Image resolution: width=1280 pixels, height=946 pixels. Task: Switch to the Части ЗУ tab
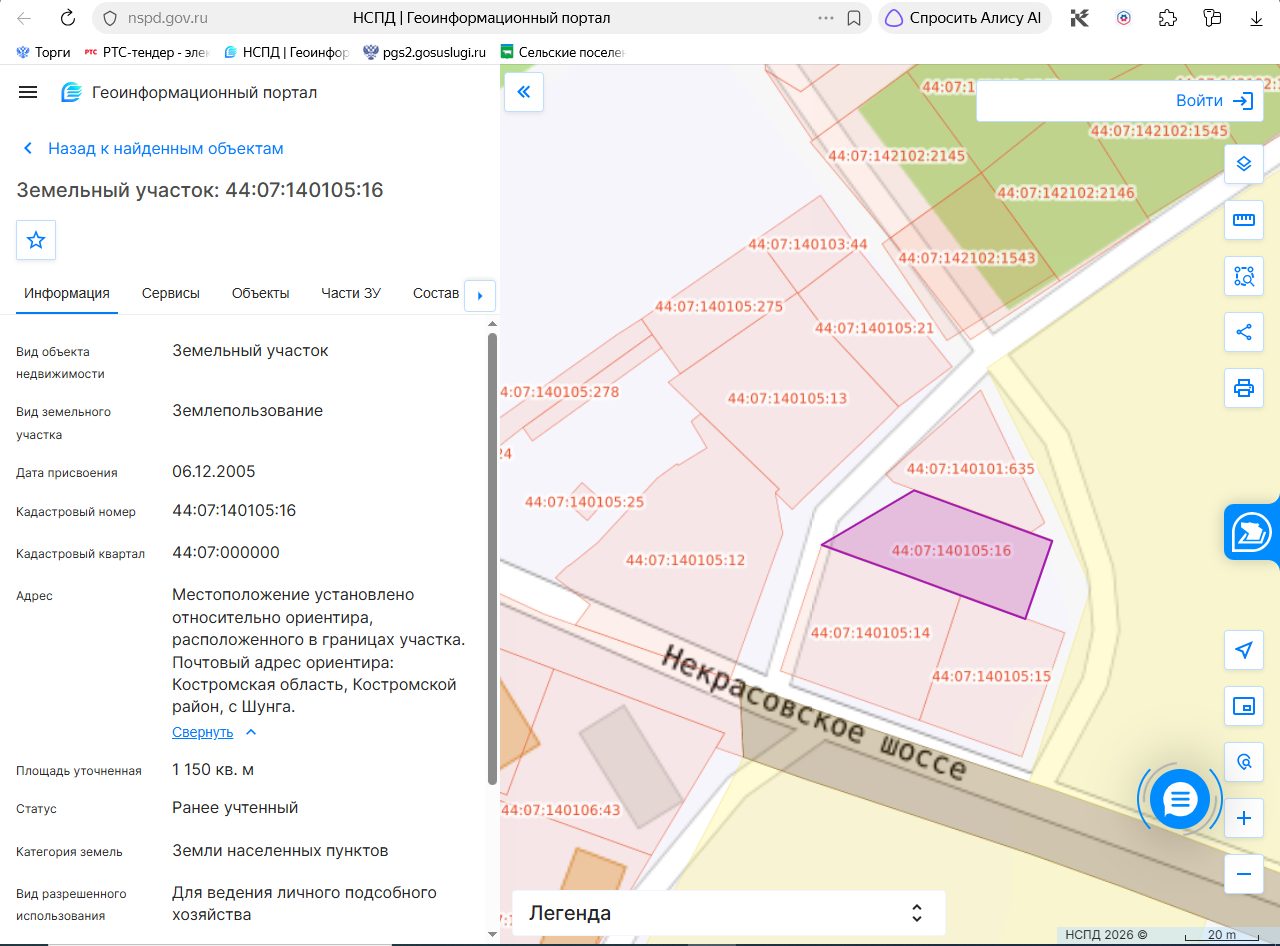pyautogui.click(x=351, y=293)
